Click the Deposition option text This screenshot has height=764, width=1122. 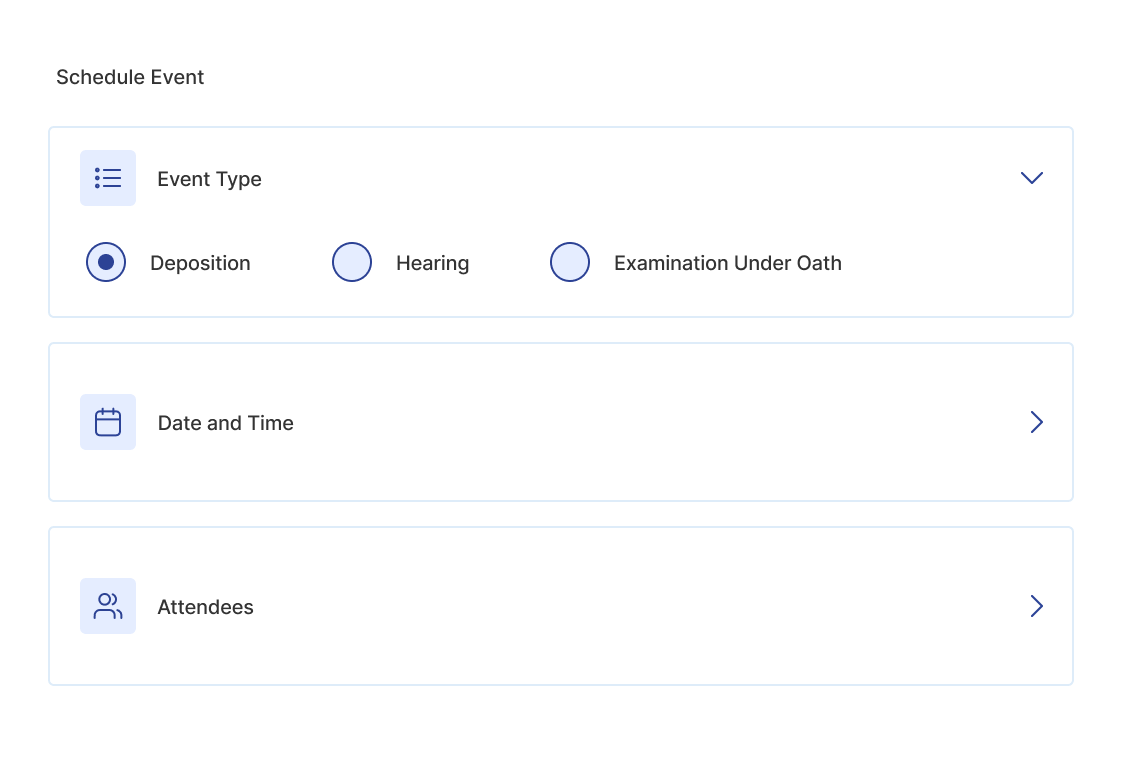click(x=200, y=263)
